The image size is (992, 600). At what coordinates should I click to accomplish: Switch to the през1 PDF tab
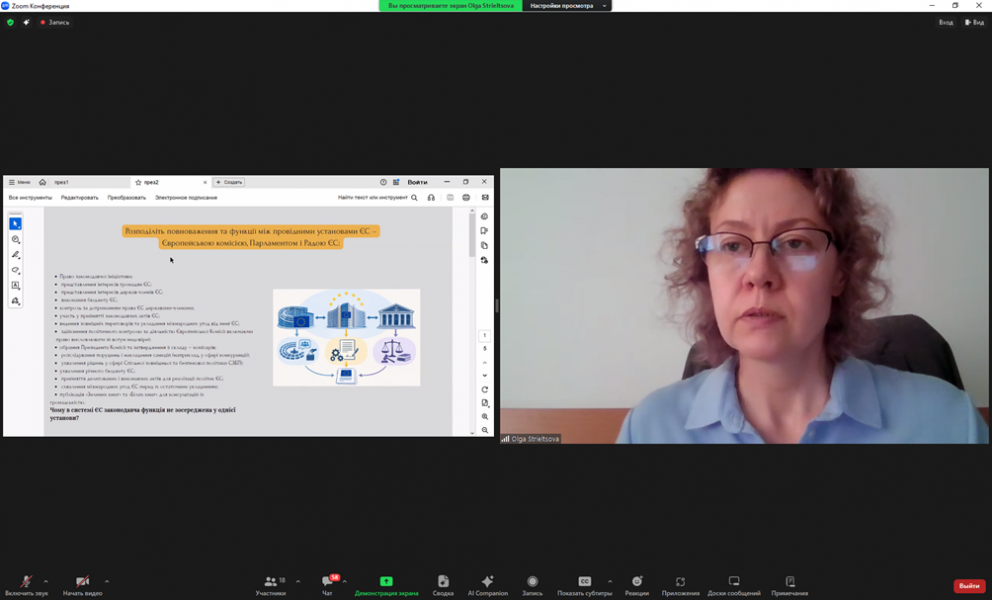click(61, 182)
